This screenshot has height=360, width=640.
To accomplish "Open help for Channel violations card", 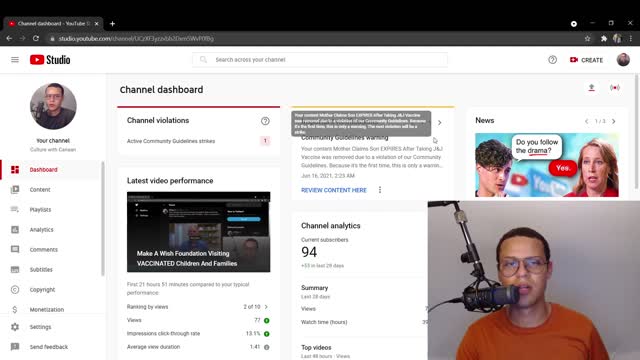I will [265, 121].
